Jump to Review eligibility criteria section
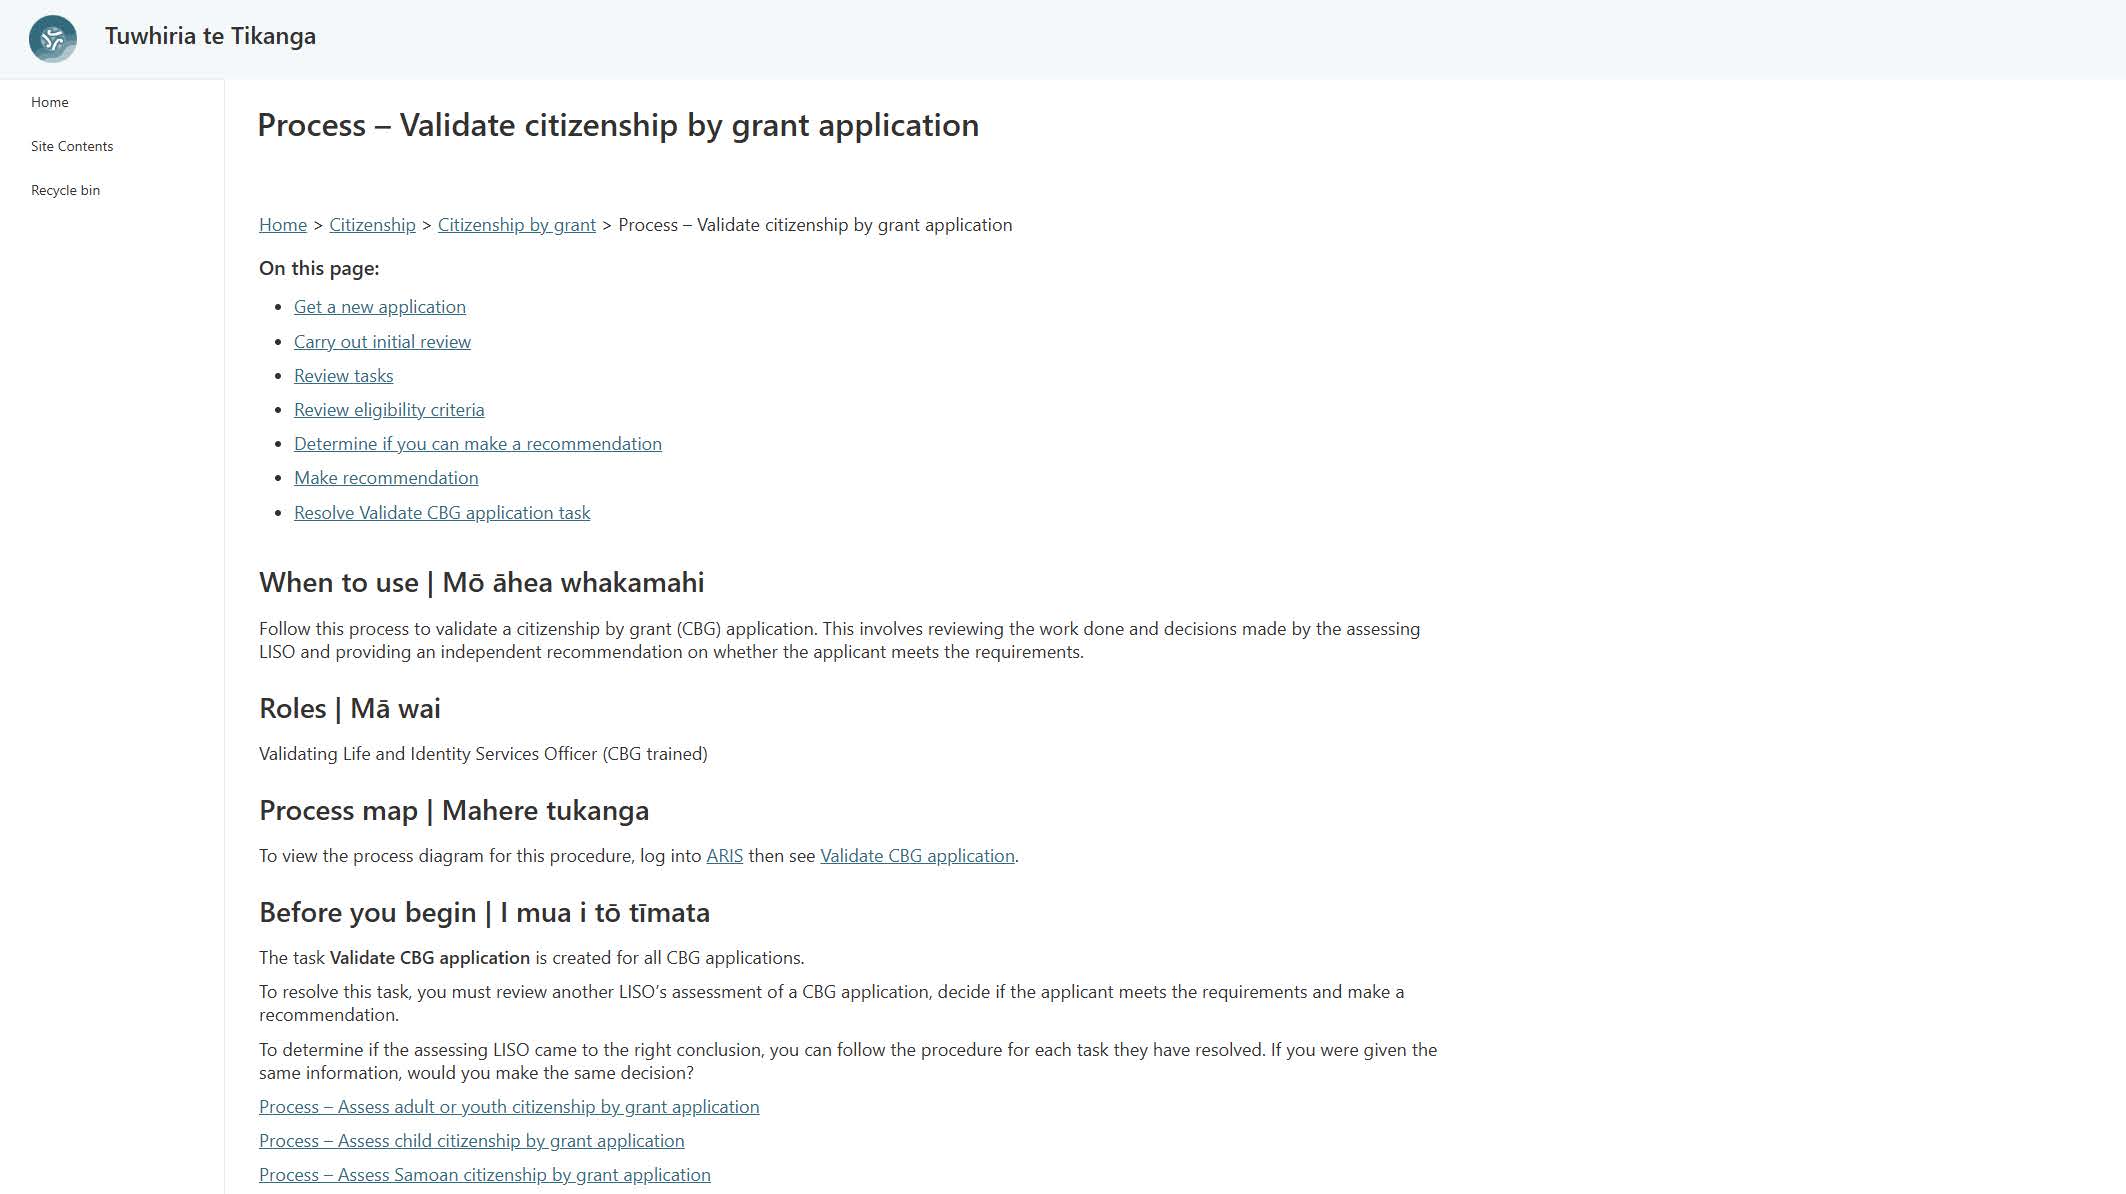Image resolution: width=2126 pixels, height=1194 pixels. [389, 410]
